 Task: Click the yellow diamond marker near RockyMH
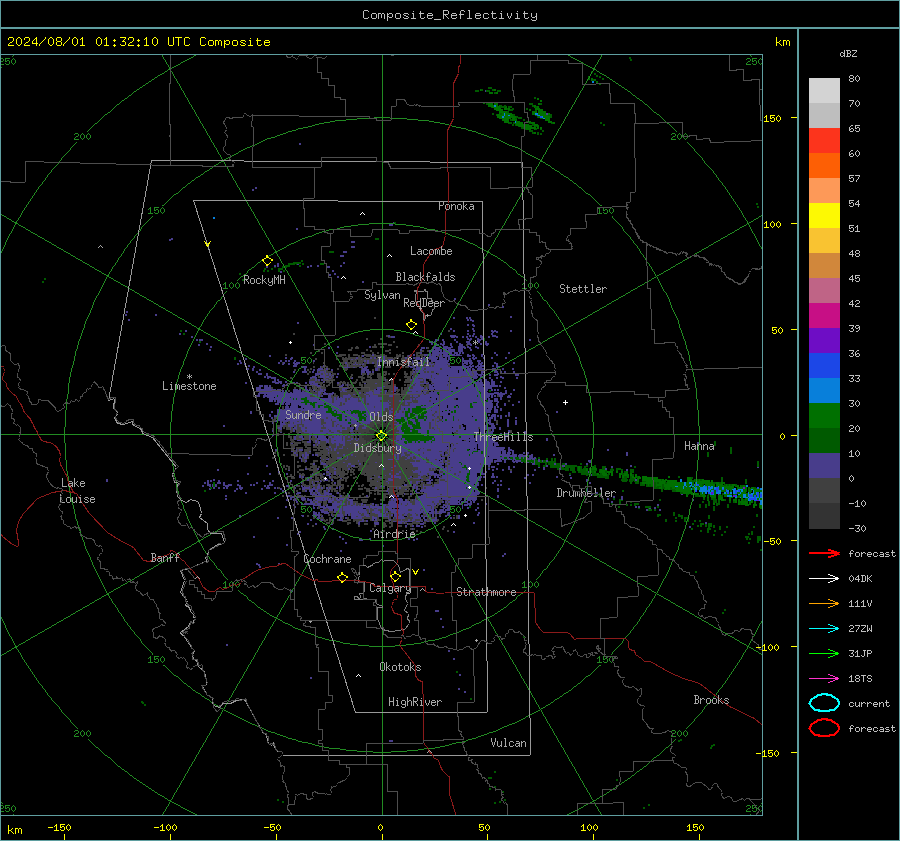(x=267, y=261)
